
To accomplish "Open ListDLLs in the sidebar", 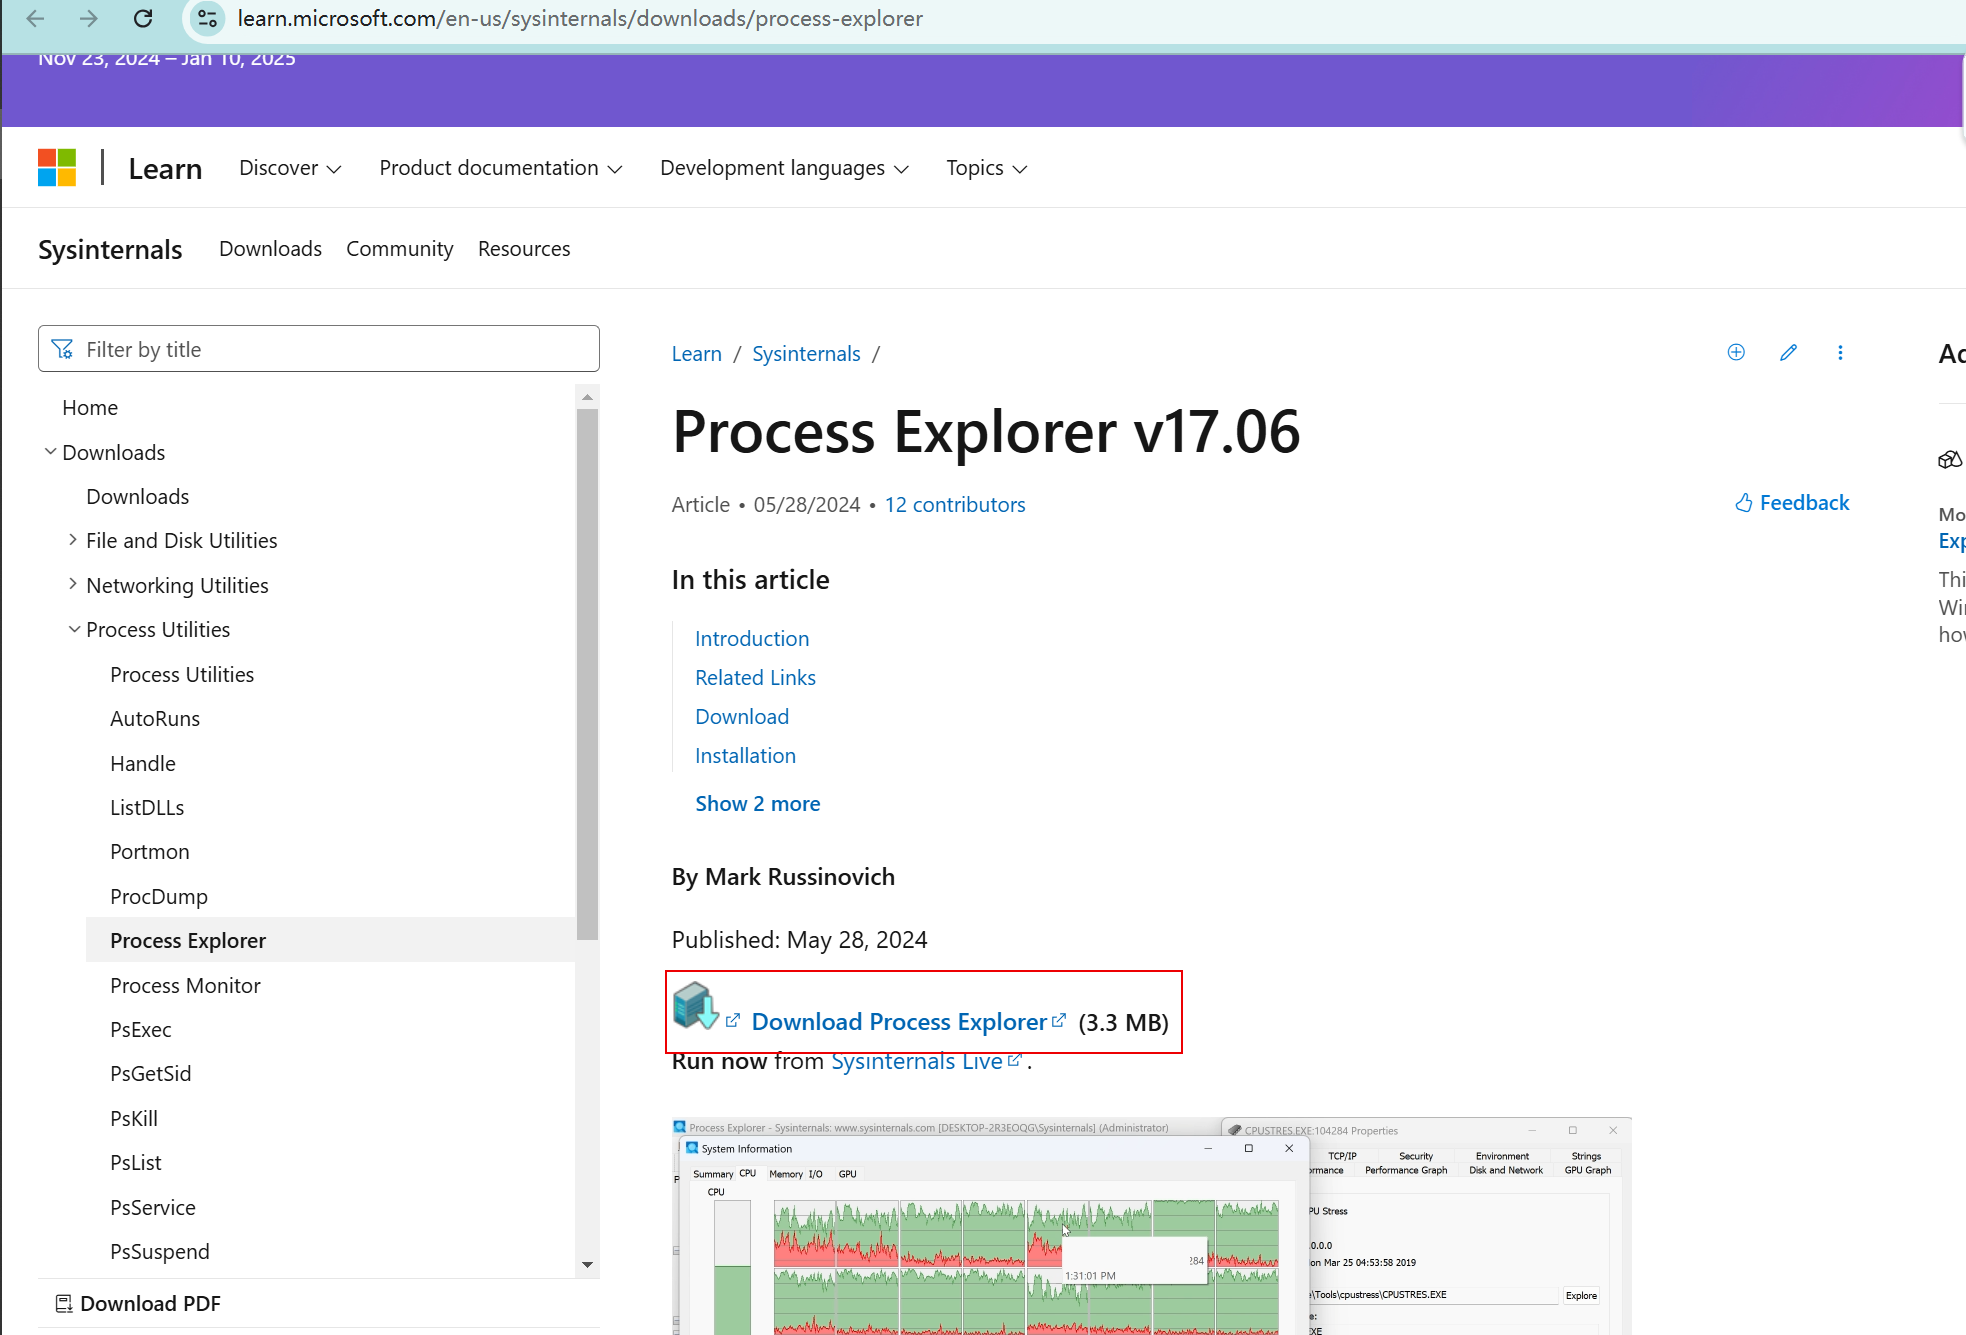I will (147, 808).
